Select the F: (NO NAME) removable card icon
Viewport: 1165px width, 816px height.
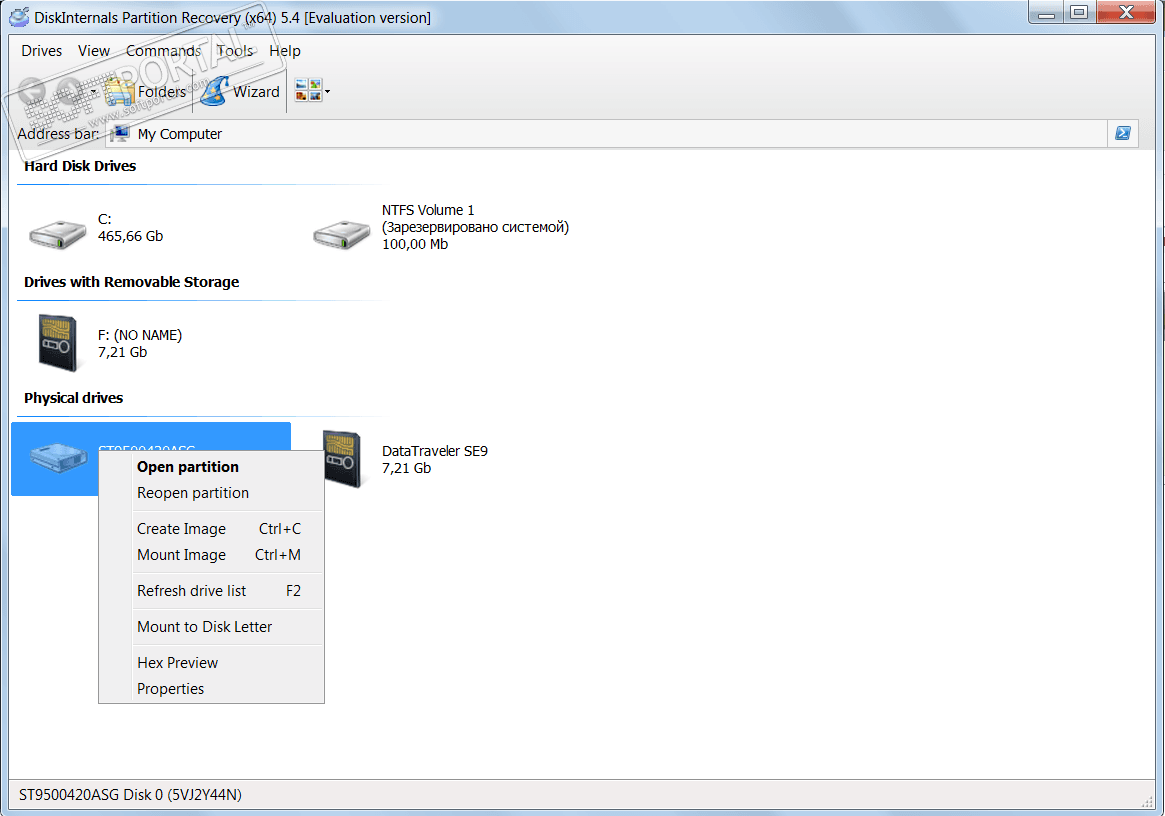click(58, 342)
